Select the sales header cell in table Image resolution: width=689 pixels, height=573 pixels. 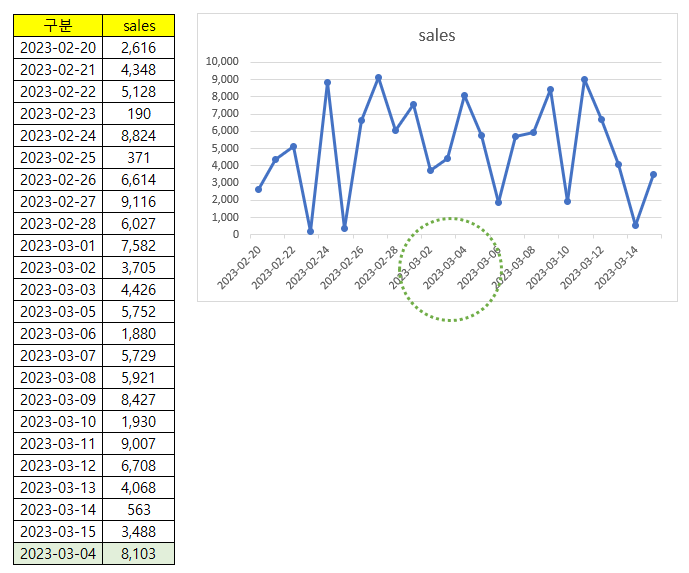(138, 25)
